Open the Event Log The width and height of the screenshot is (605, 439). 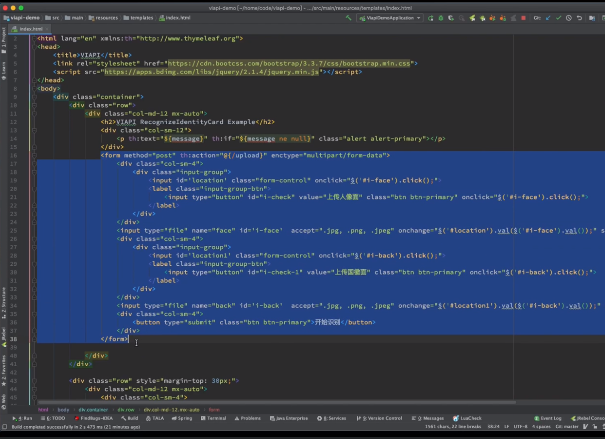coord(548,418)
